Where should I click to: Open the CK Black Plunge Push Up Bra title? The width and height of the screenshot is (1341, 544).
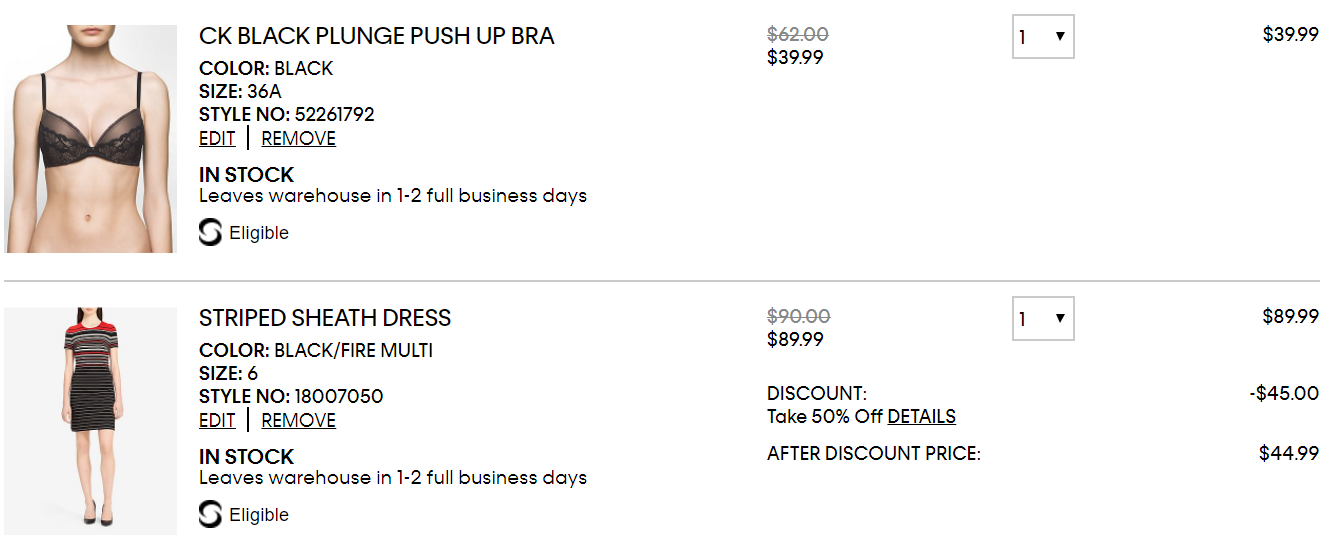coord(376,36)
